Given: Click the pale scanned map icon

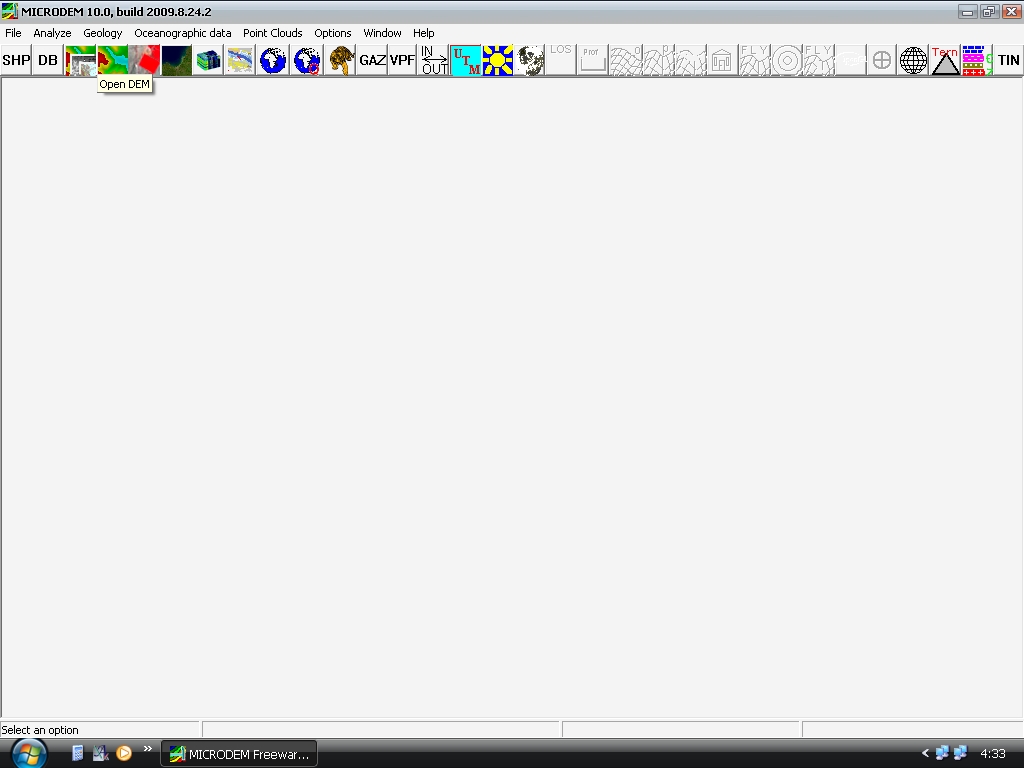Looking at the screenshot, I should [x=240, y=60].
